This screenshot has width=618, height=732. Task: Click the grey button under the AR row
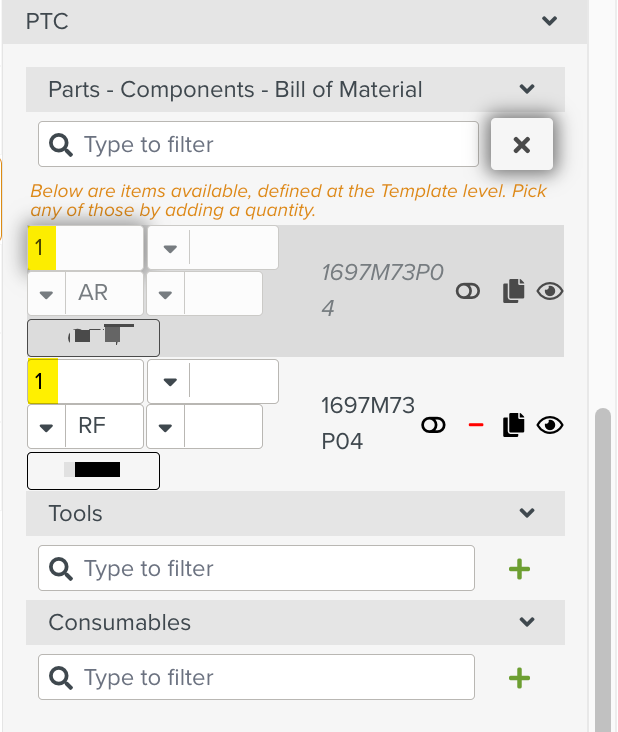coord(93,338)
